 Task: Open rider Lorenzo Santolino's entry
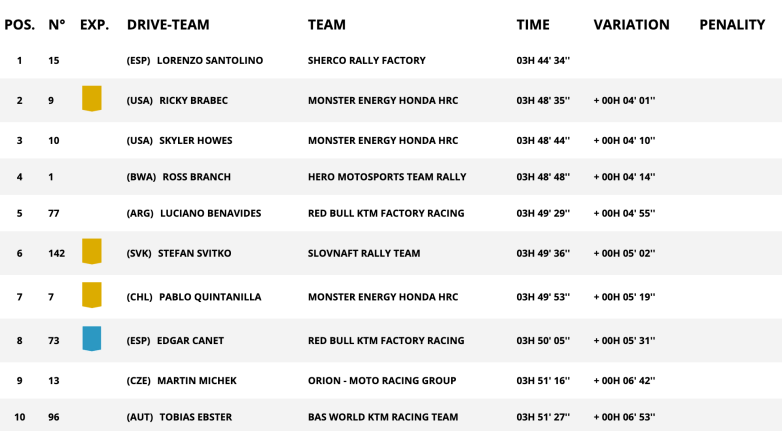(210, 61)
